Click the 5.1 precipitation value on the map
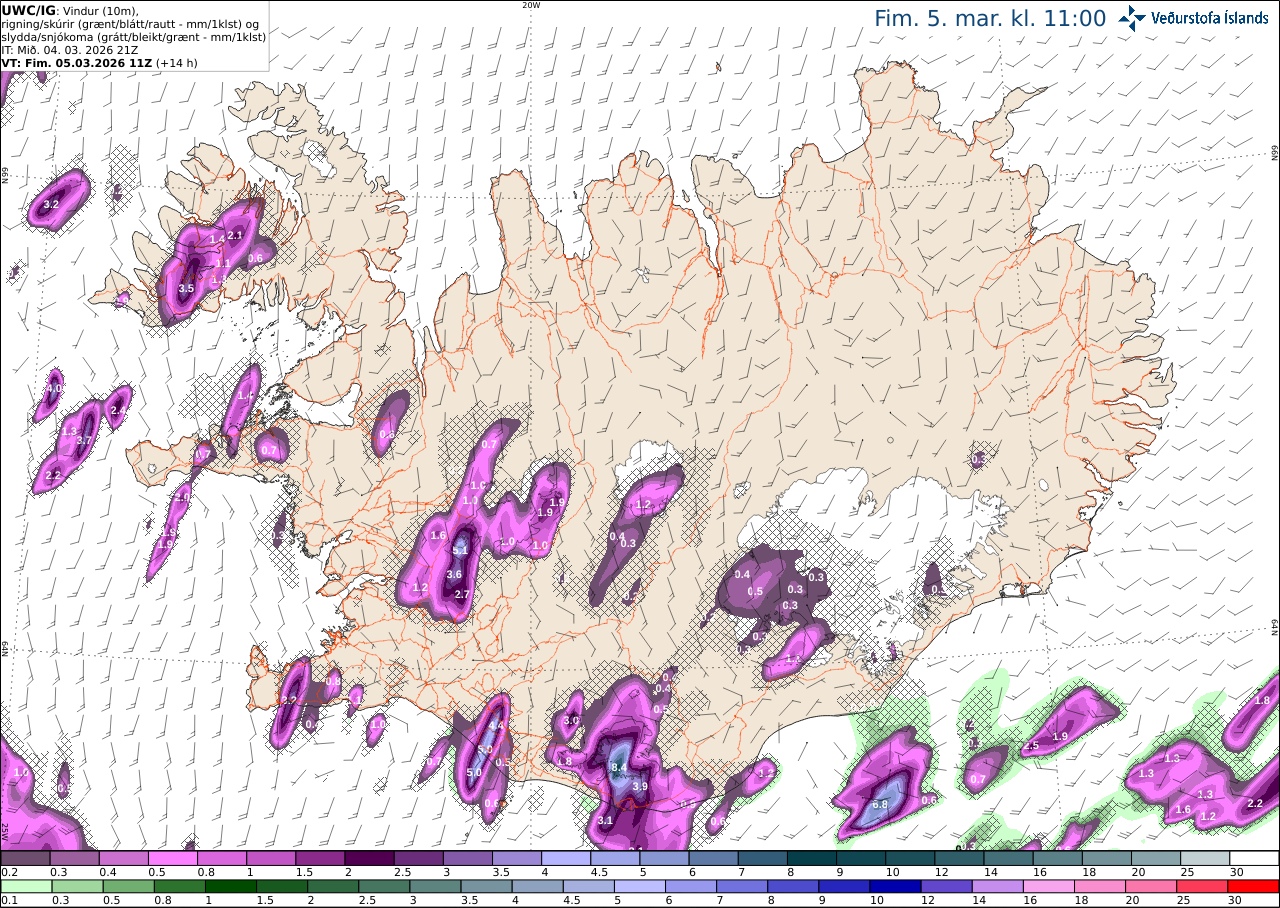The image size is (1280, 908). point(461,550)
